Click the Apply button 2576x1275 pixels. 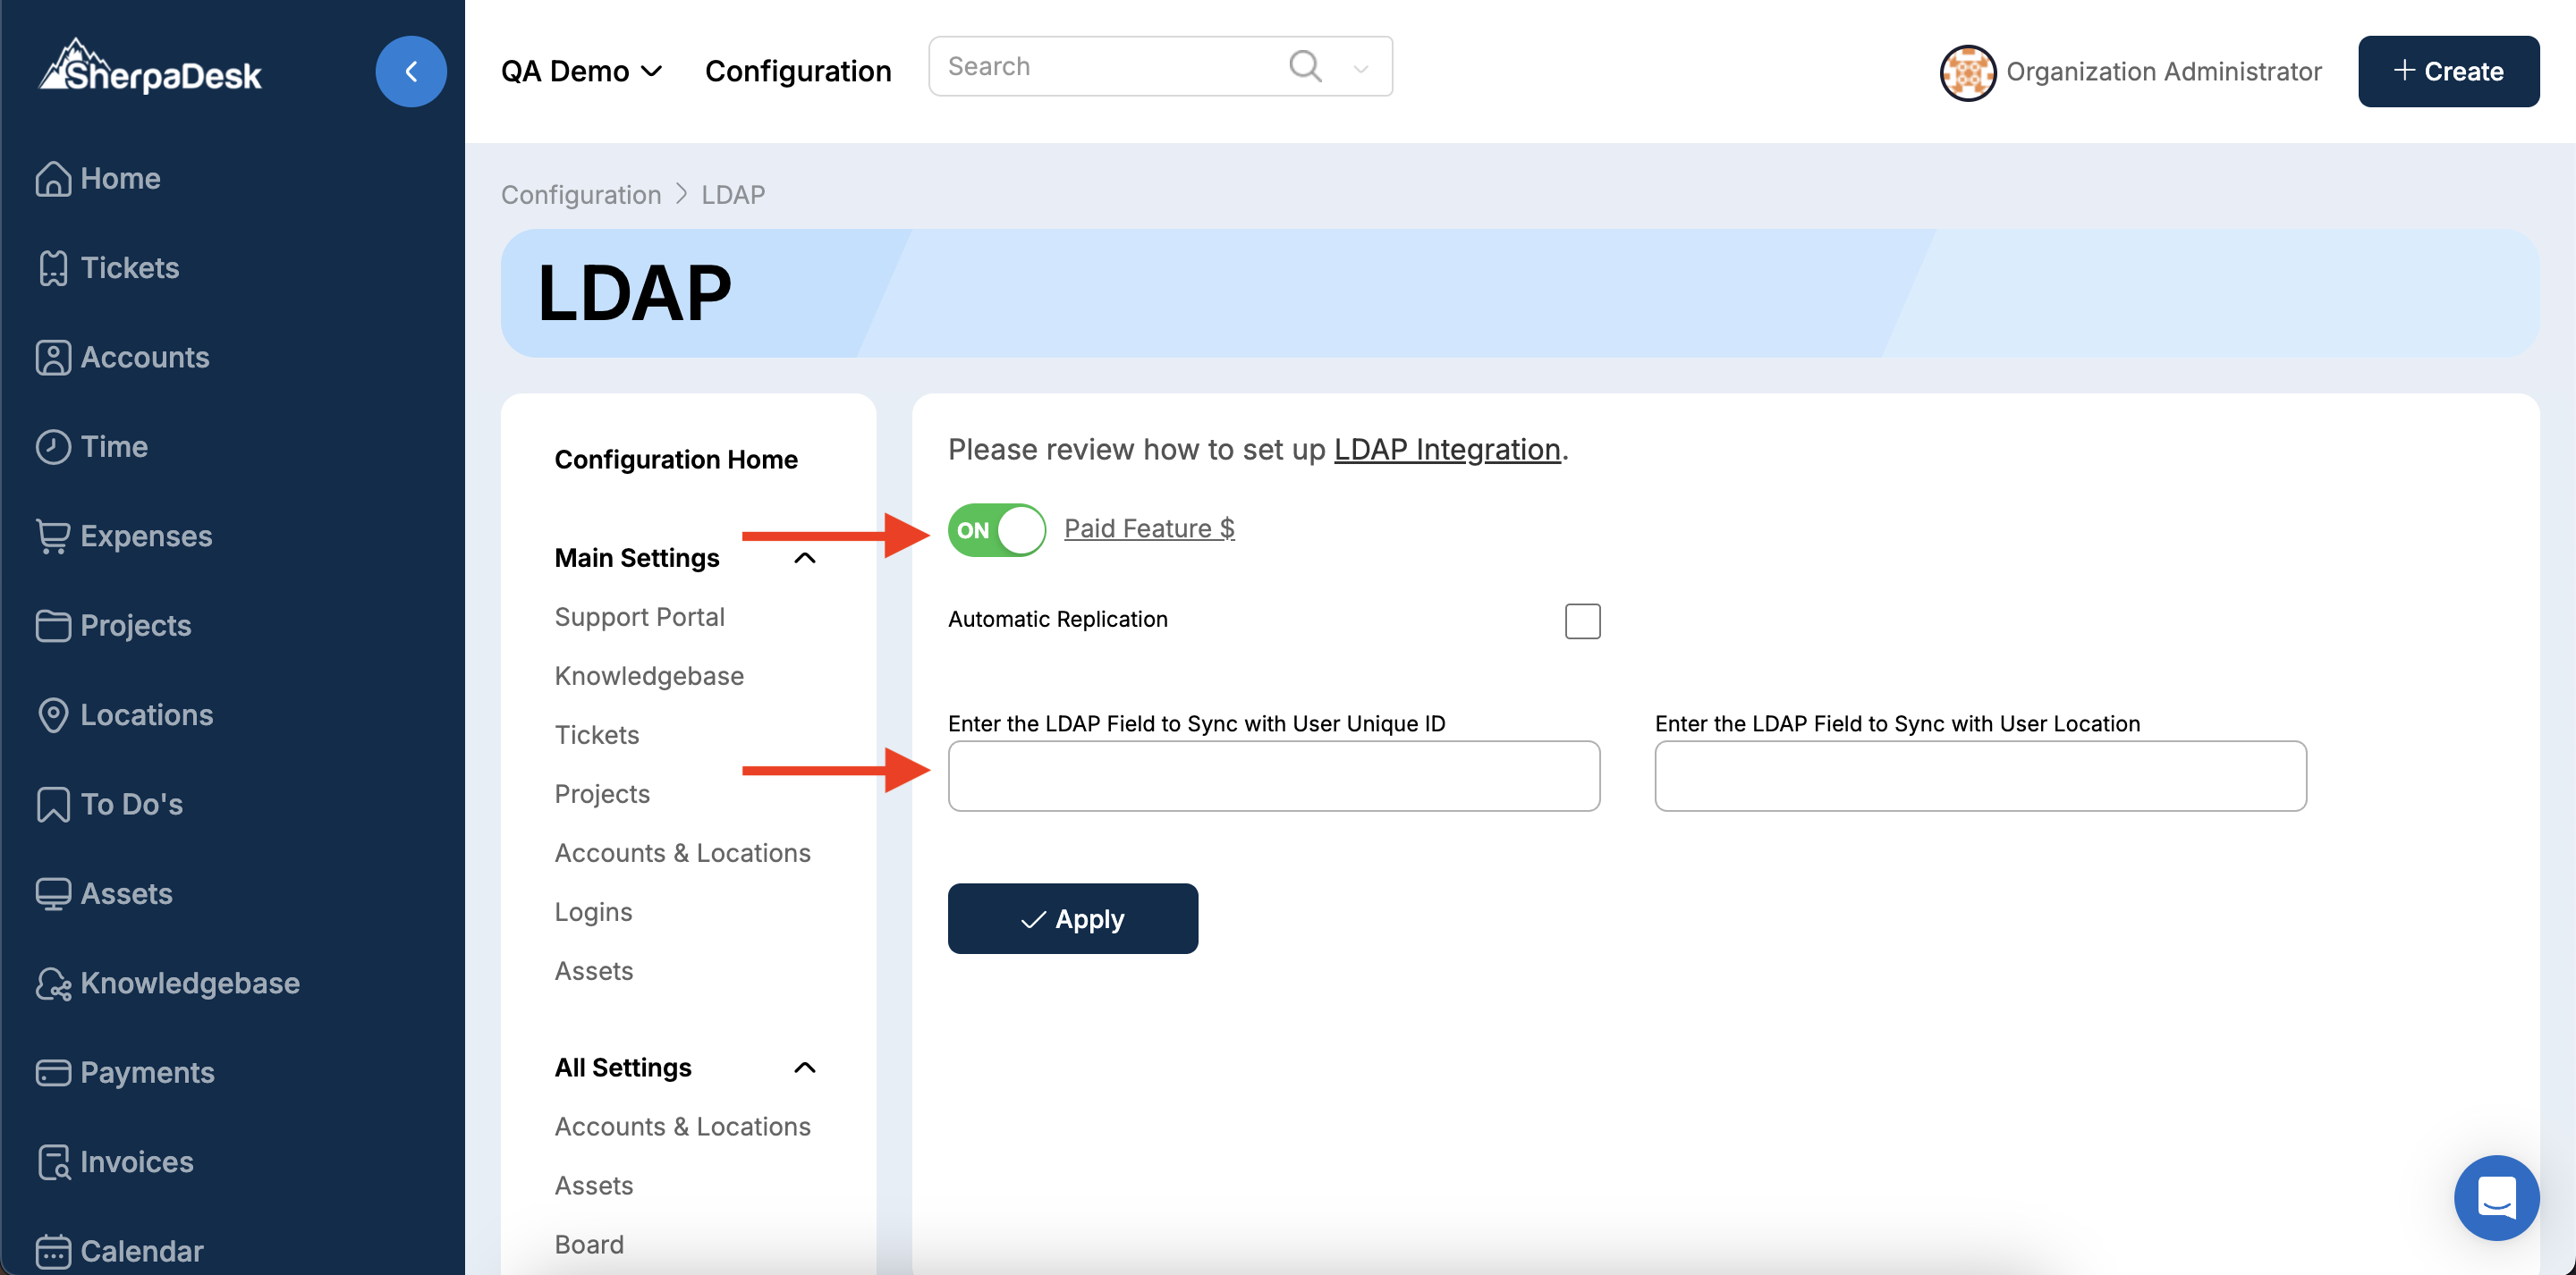[x=1072, y=918]
